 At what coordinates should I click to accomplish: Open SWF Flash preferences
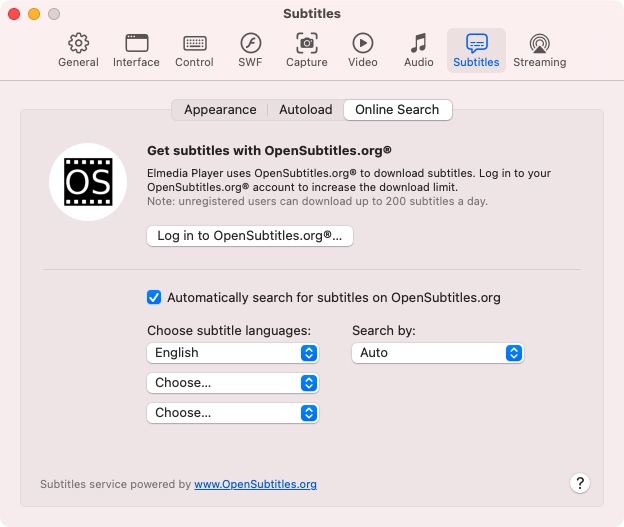[250, 50]
